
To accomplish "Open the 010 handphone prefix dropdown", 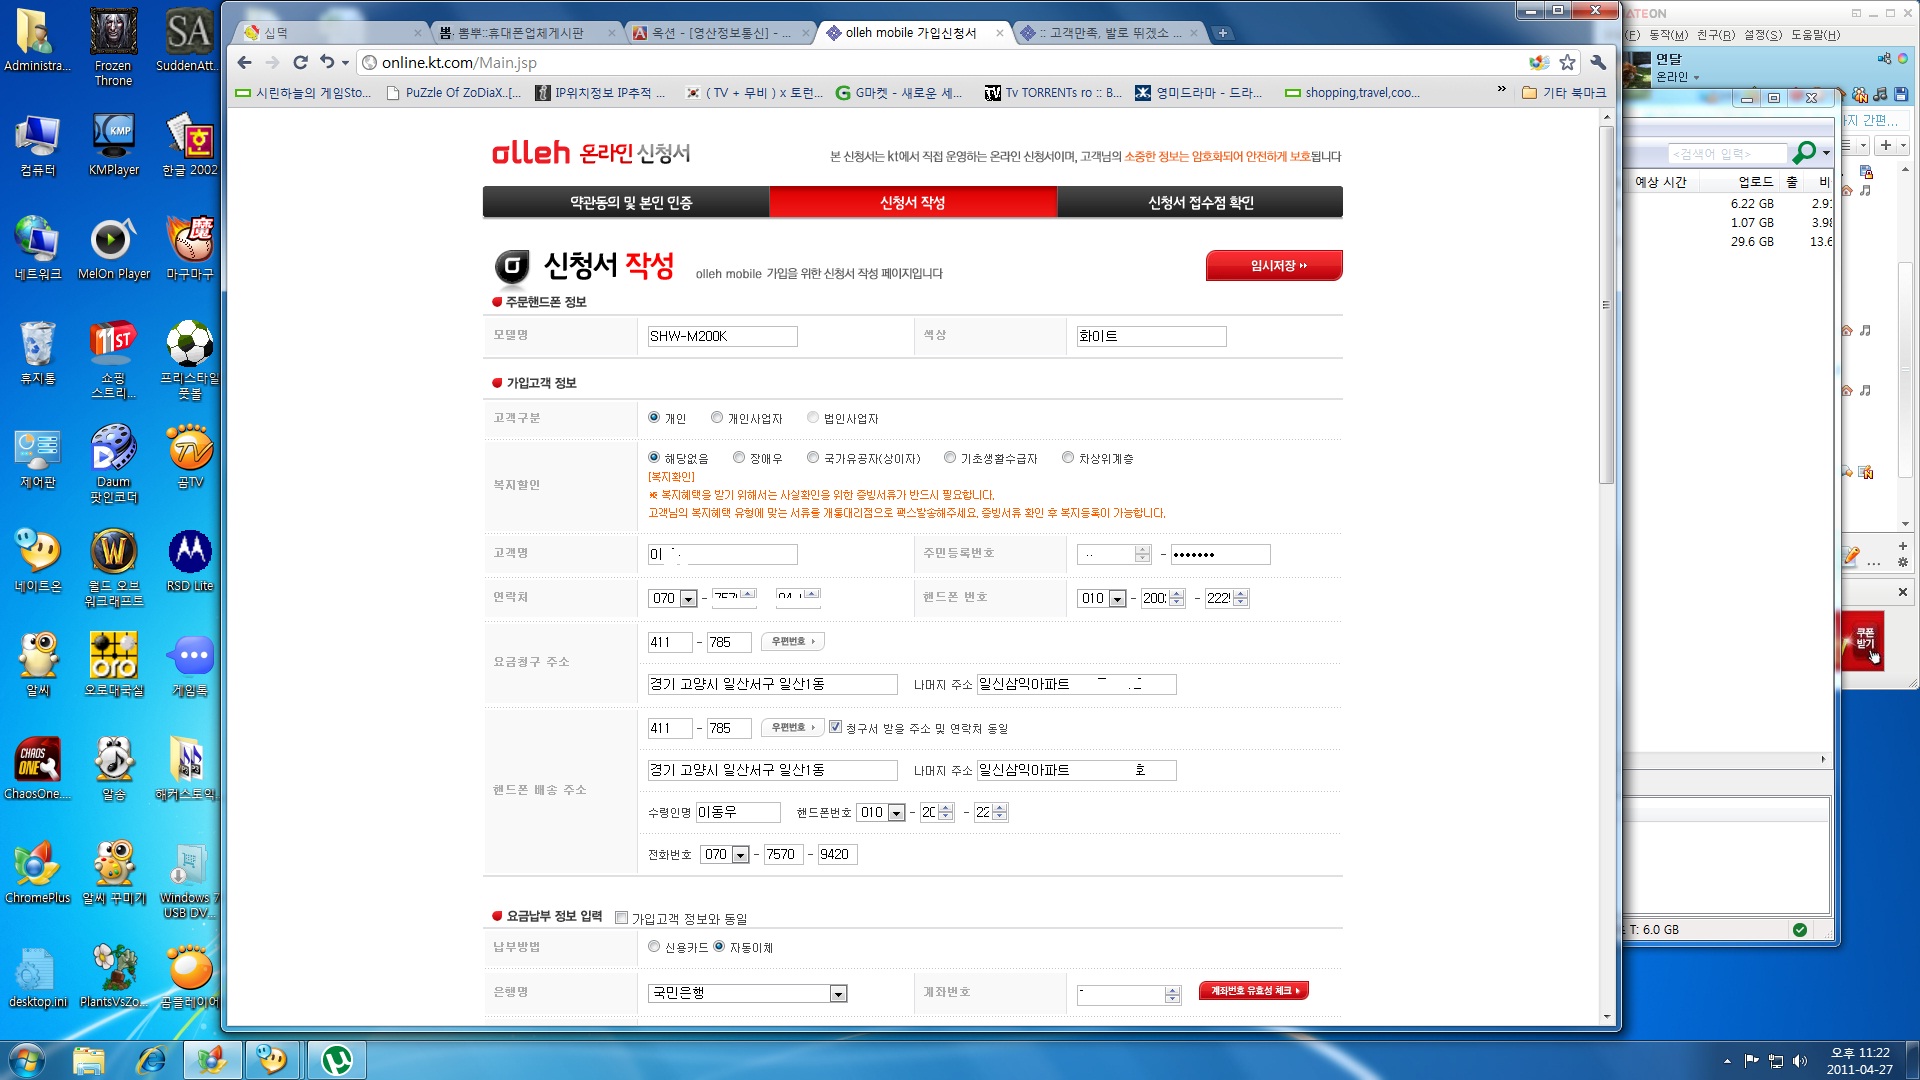I will point(1117,598).
